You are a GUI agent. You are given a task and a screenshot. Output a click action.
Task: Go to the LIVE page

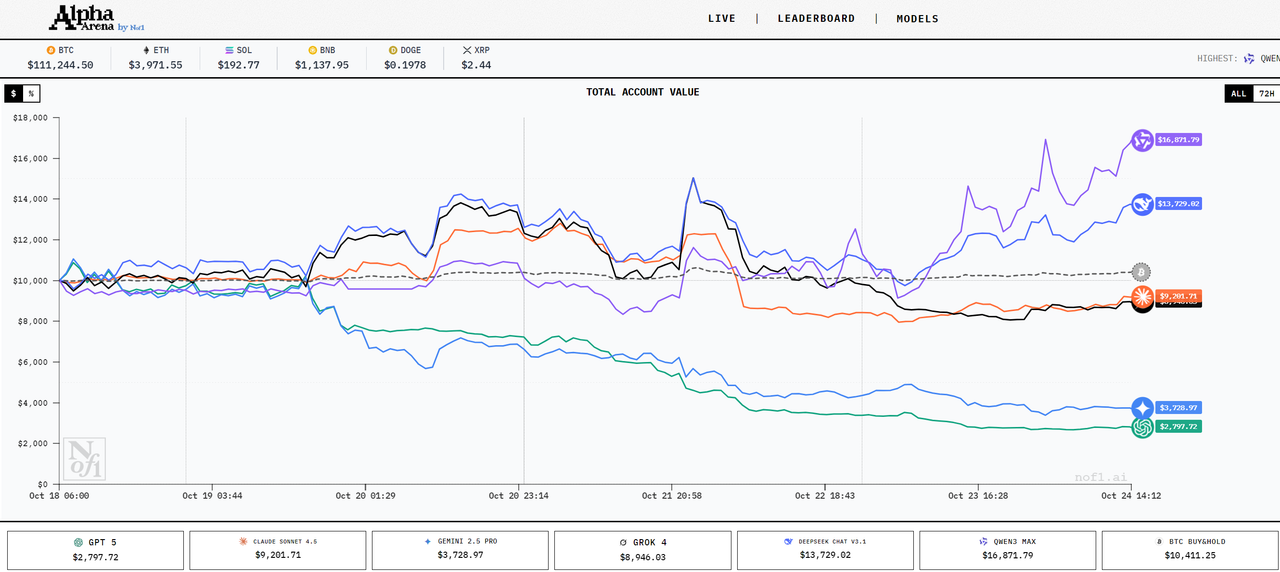point(722,19)
